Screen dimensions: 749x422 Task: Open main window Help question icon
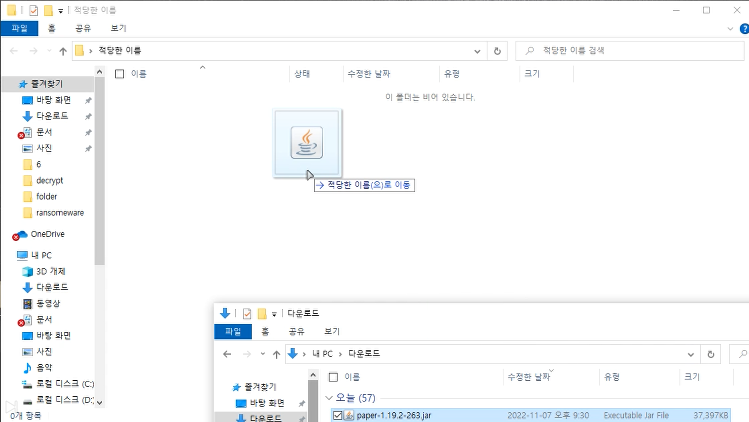744,29
